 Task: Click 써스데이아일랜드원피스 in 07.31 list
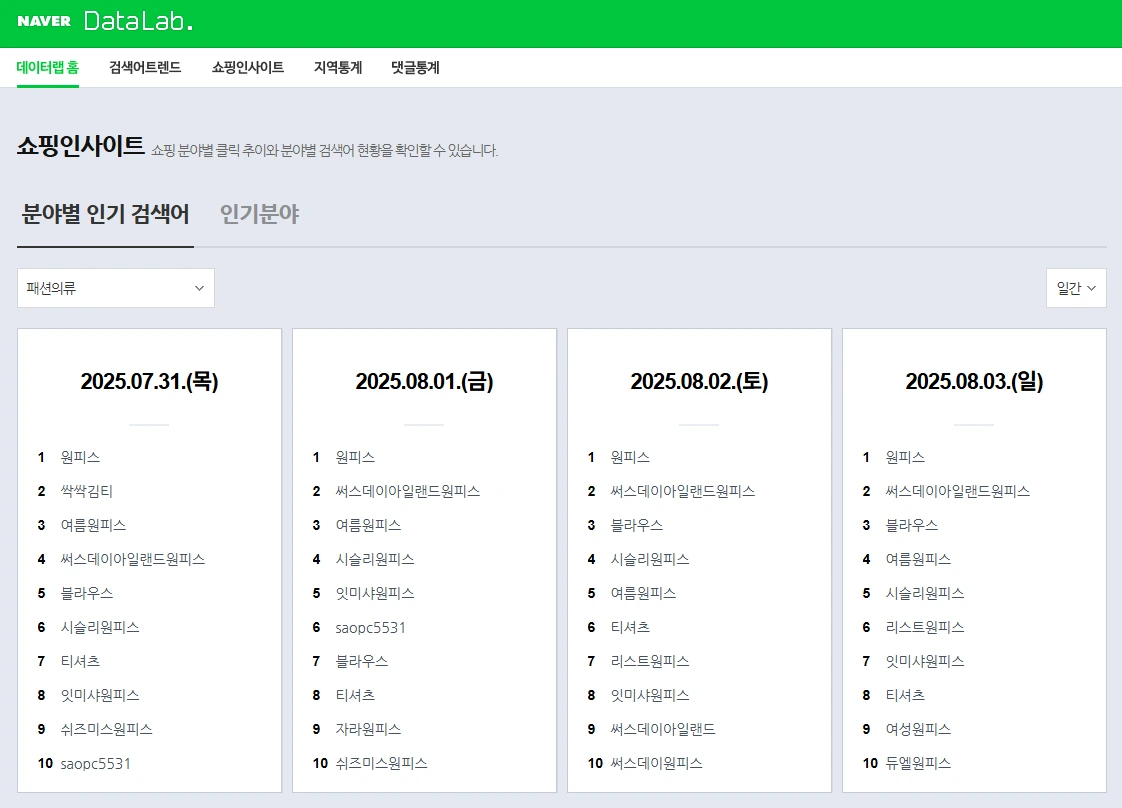132,559
